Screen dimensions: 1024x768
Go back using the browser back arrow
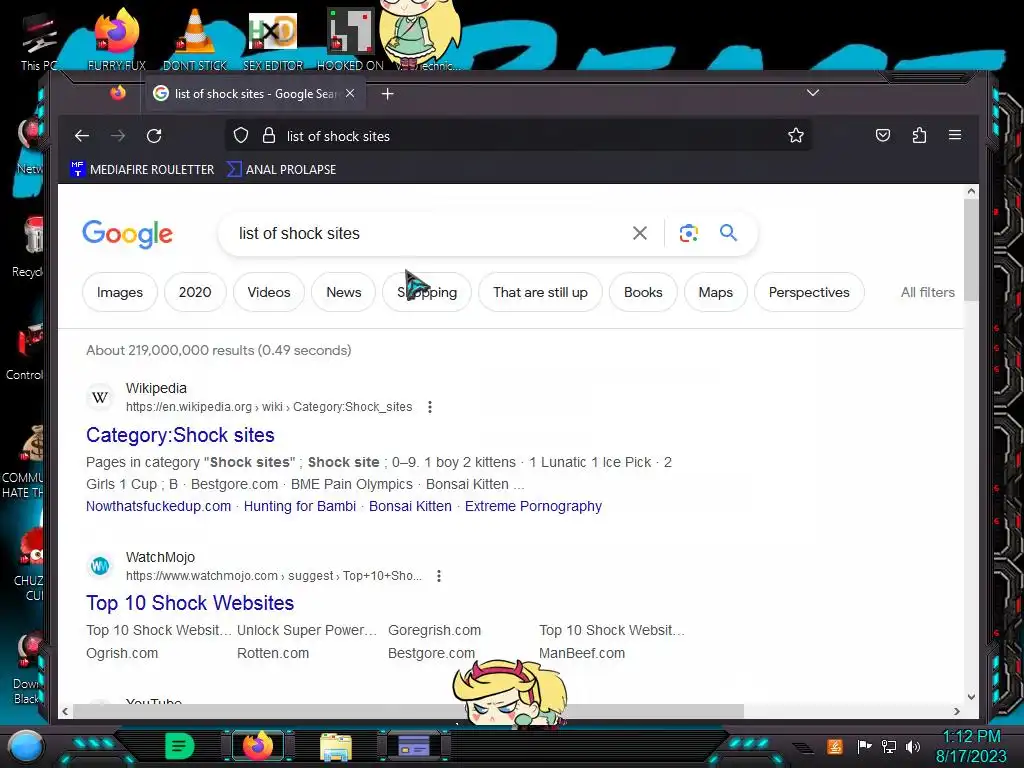pos(82,136)
